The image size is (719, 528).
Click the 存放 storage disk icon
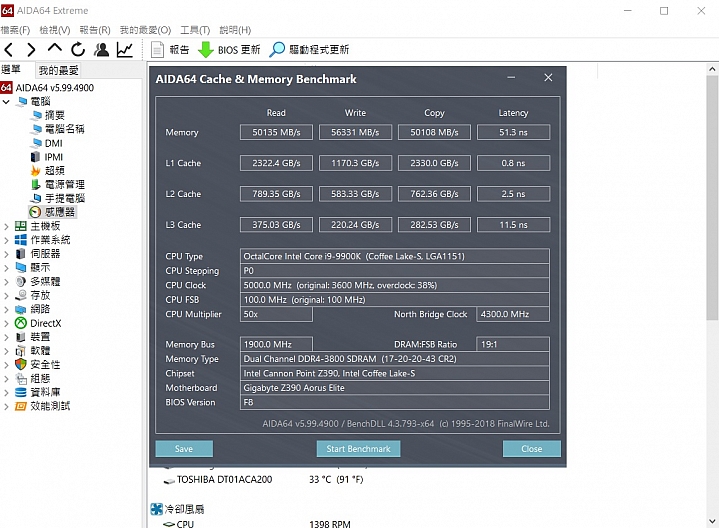coord(21,295)
